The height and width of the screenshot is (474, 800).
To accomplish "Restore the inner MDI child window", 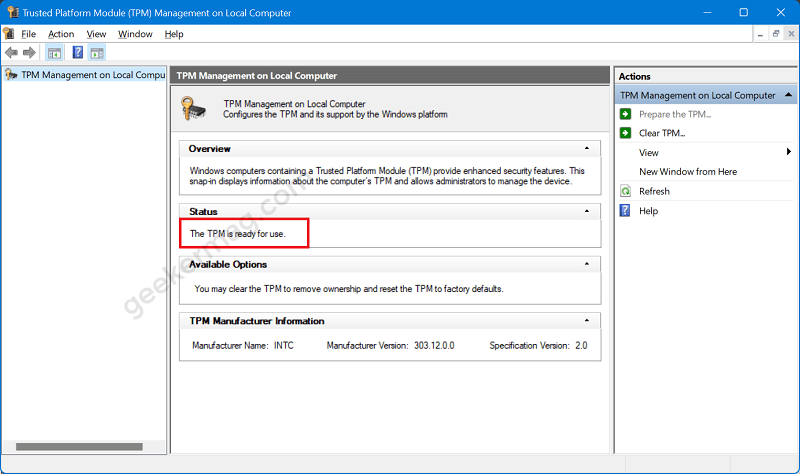I will (776, 34).
